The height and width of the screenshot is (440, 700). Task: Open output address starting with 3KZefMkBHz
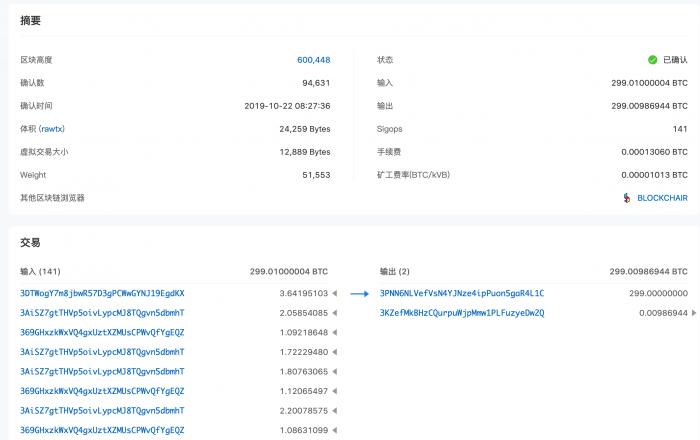(x=461, y=313)
